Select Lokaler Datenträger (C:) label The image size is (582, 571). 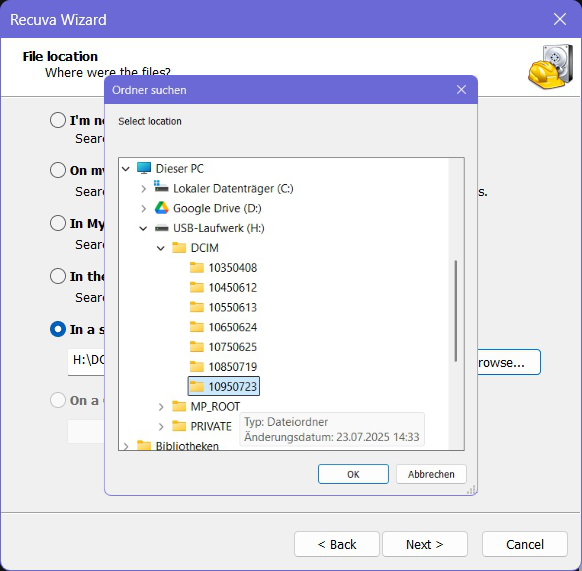point(233,188)
